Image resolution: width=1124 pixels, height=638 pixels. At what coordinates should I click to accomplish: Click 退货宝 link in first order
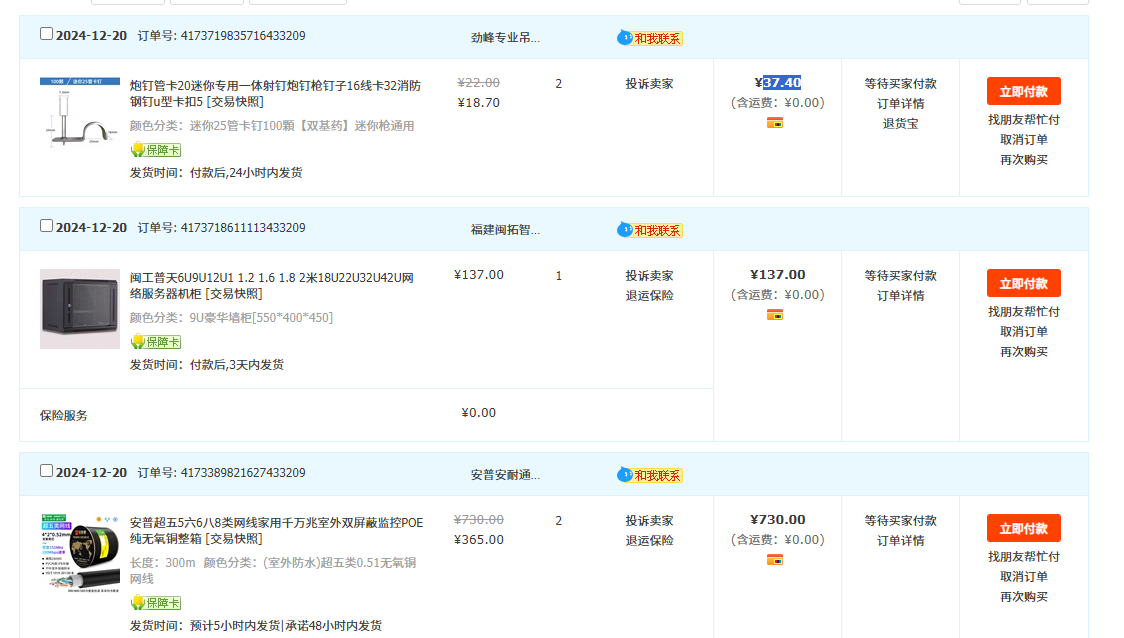pyautogui.click(x=900, y=124)
